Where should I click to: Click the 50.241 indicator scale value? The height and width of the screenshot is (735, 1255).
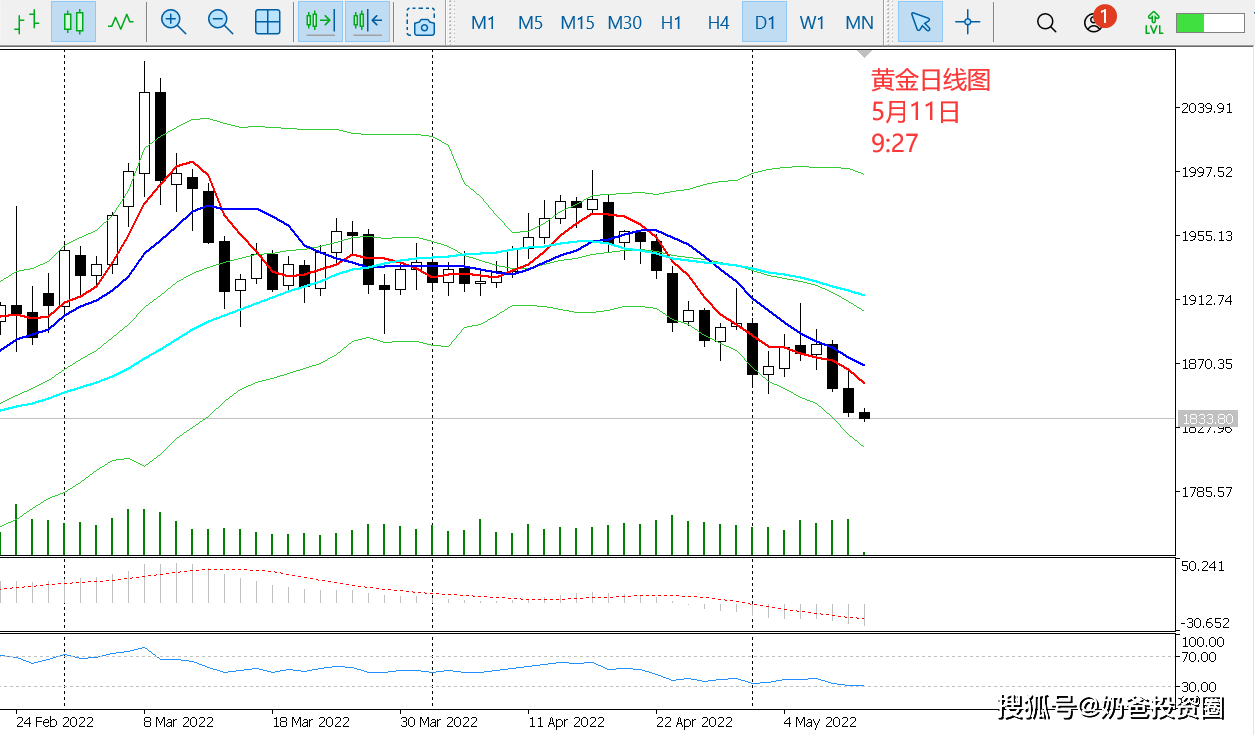point(1203,566)
